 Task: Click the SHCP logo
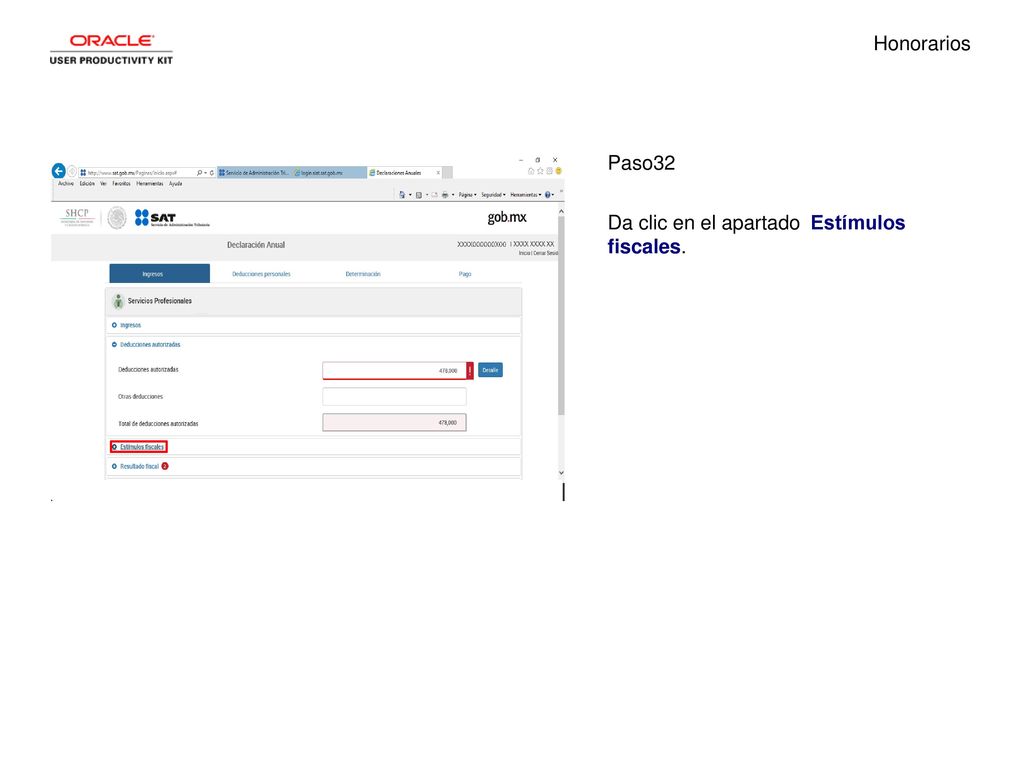[77, 217]
